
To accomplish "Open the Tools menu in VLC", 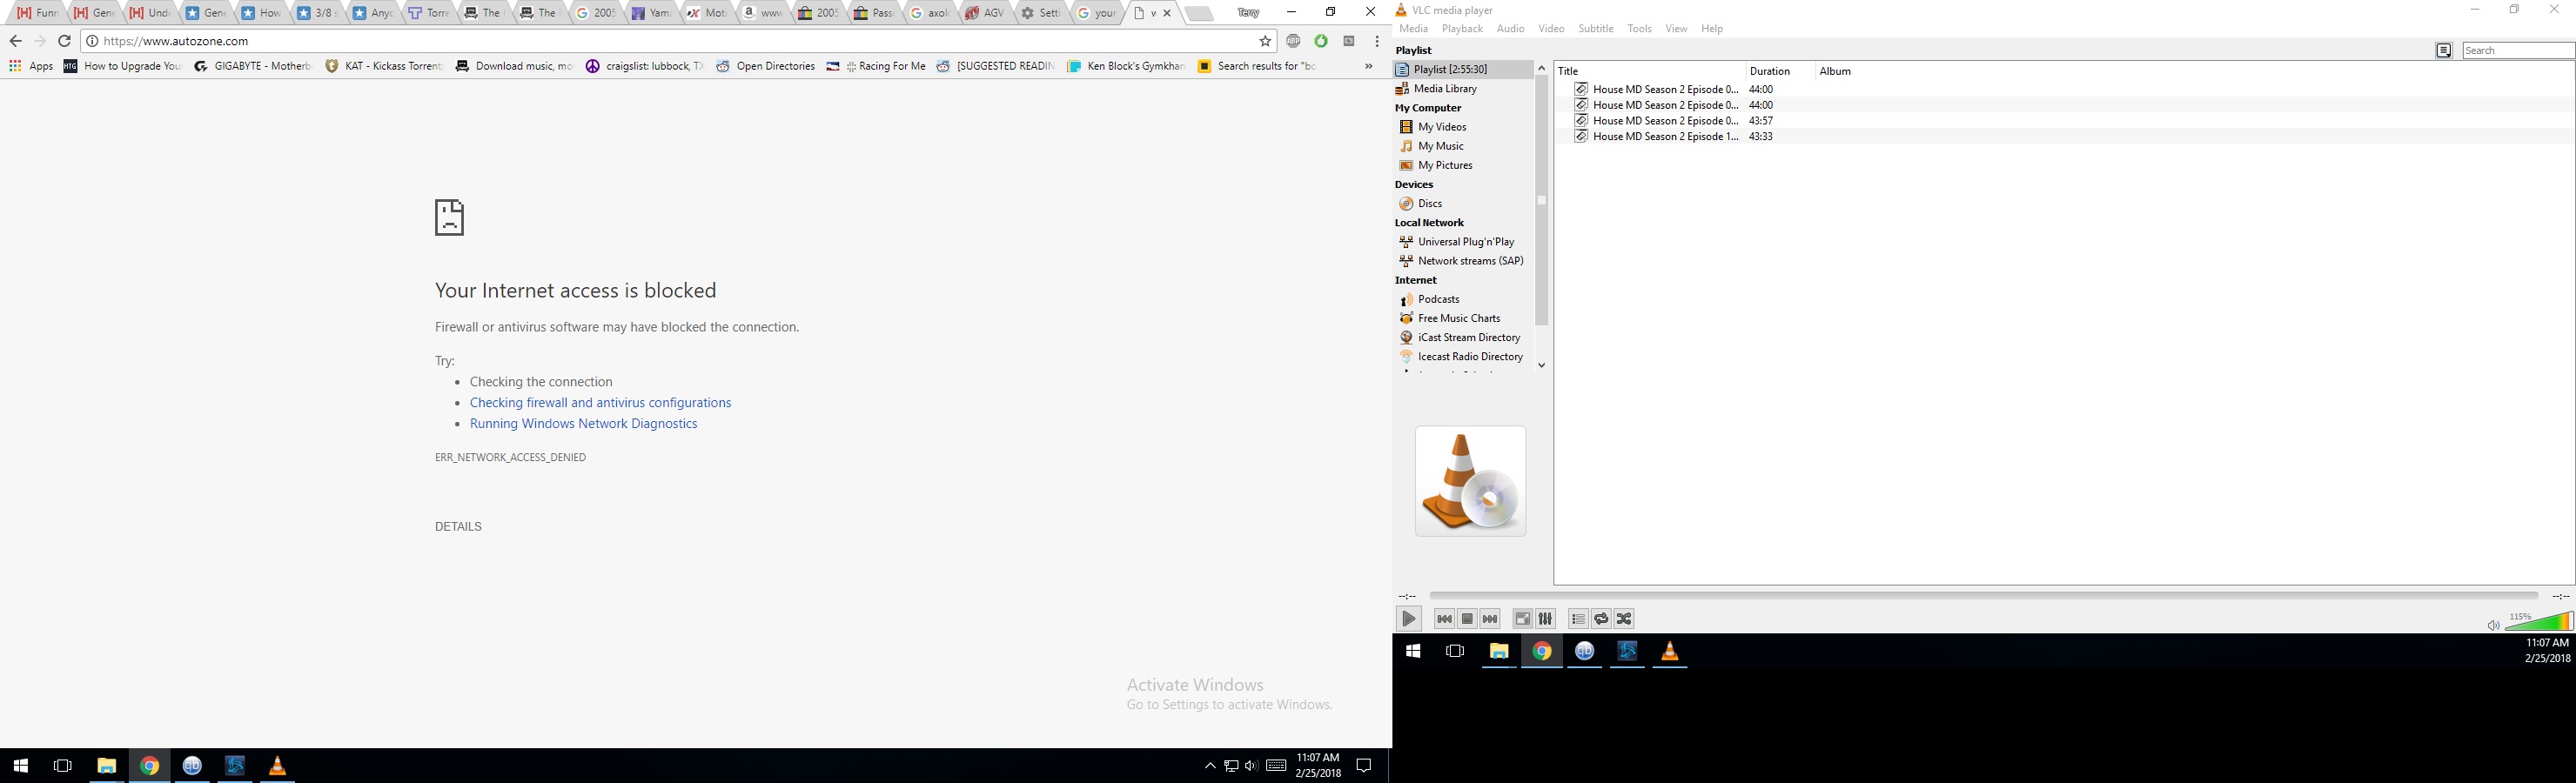I will 1639,29.
